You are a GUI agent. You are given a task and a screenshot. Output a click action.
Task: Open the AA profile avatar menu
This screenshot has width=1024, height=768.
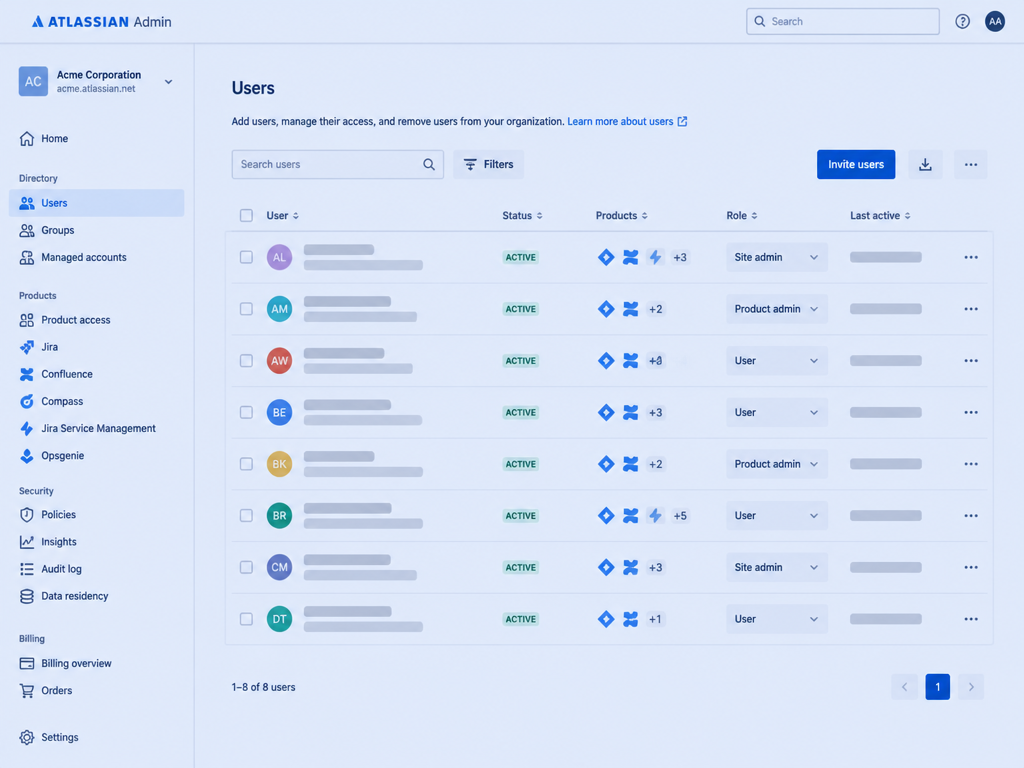[995, 22]
